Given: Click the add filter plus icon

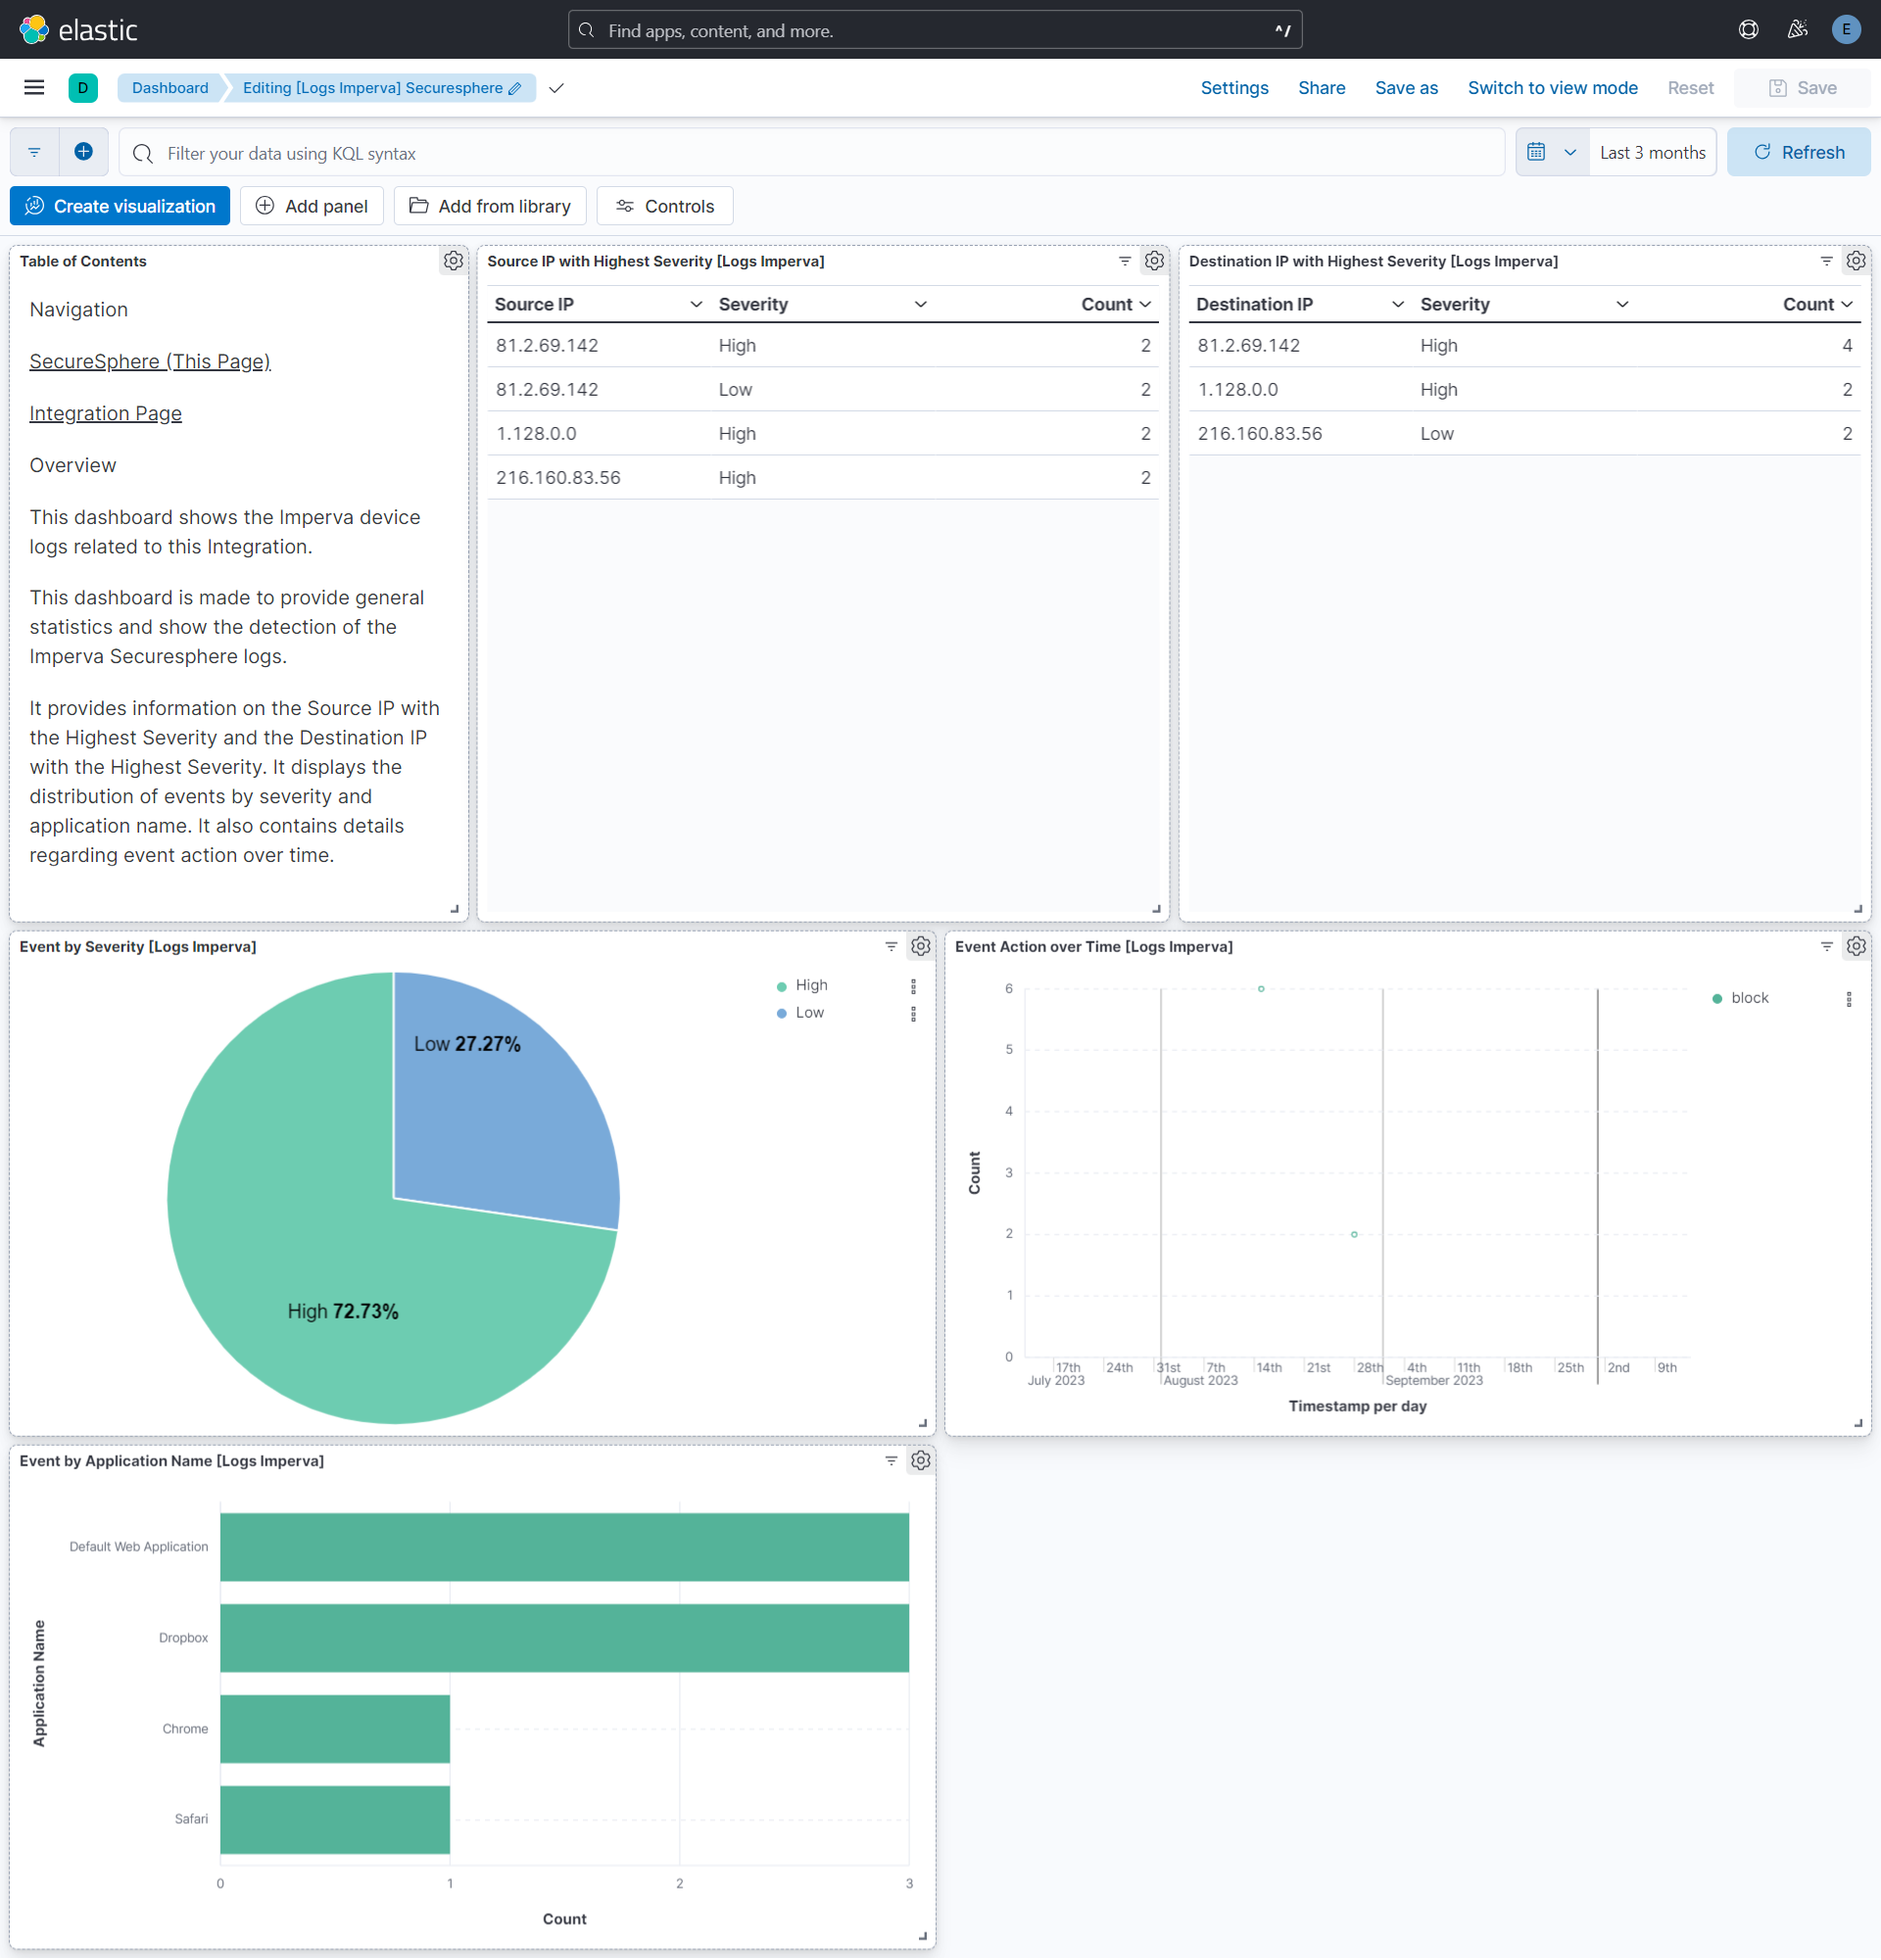Looking at the screenshot, I should (x=83, y=152).
